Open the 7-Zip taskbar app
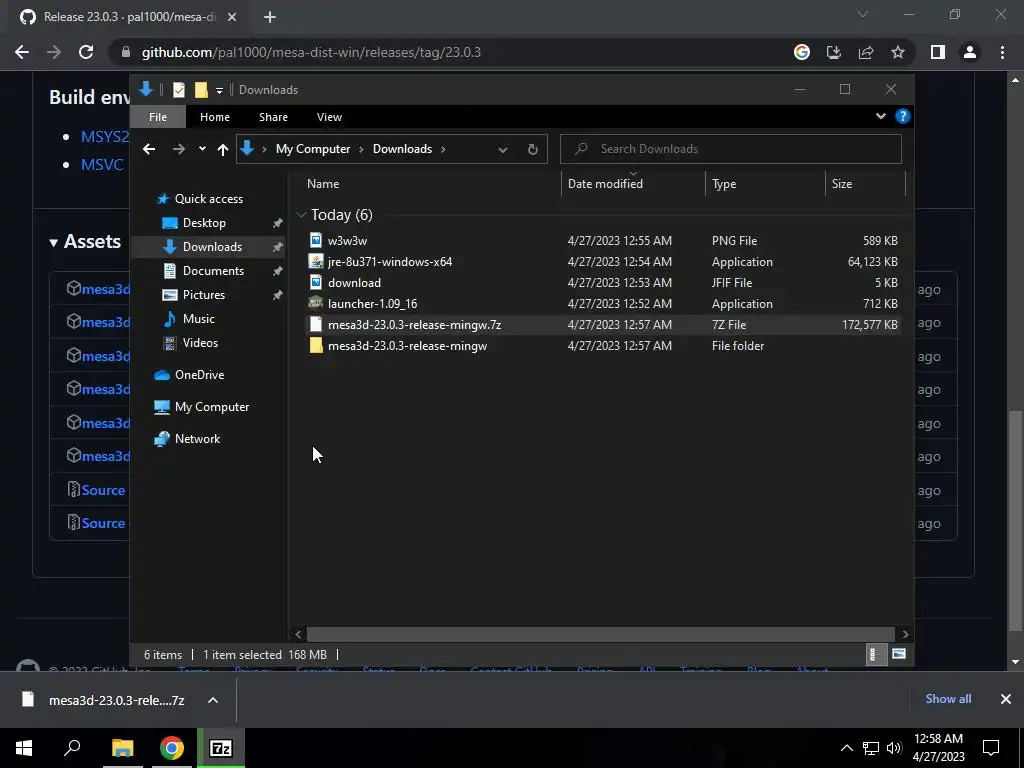This screenshot has height=768, width=1024. pos(221,748)
